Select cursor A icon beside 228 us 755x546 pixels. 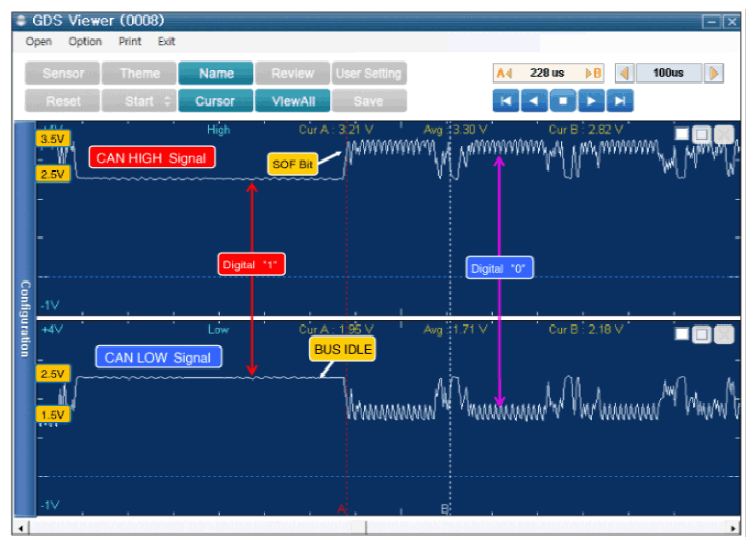pyautogui.click(x=504, y=73)
